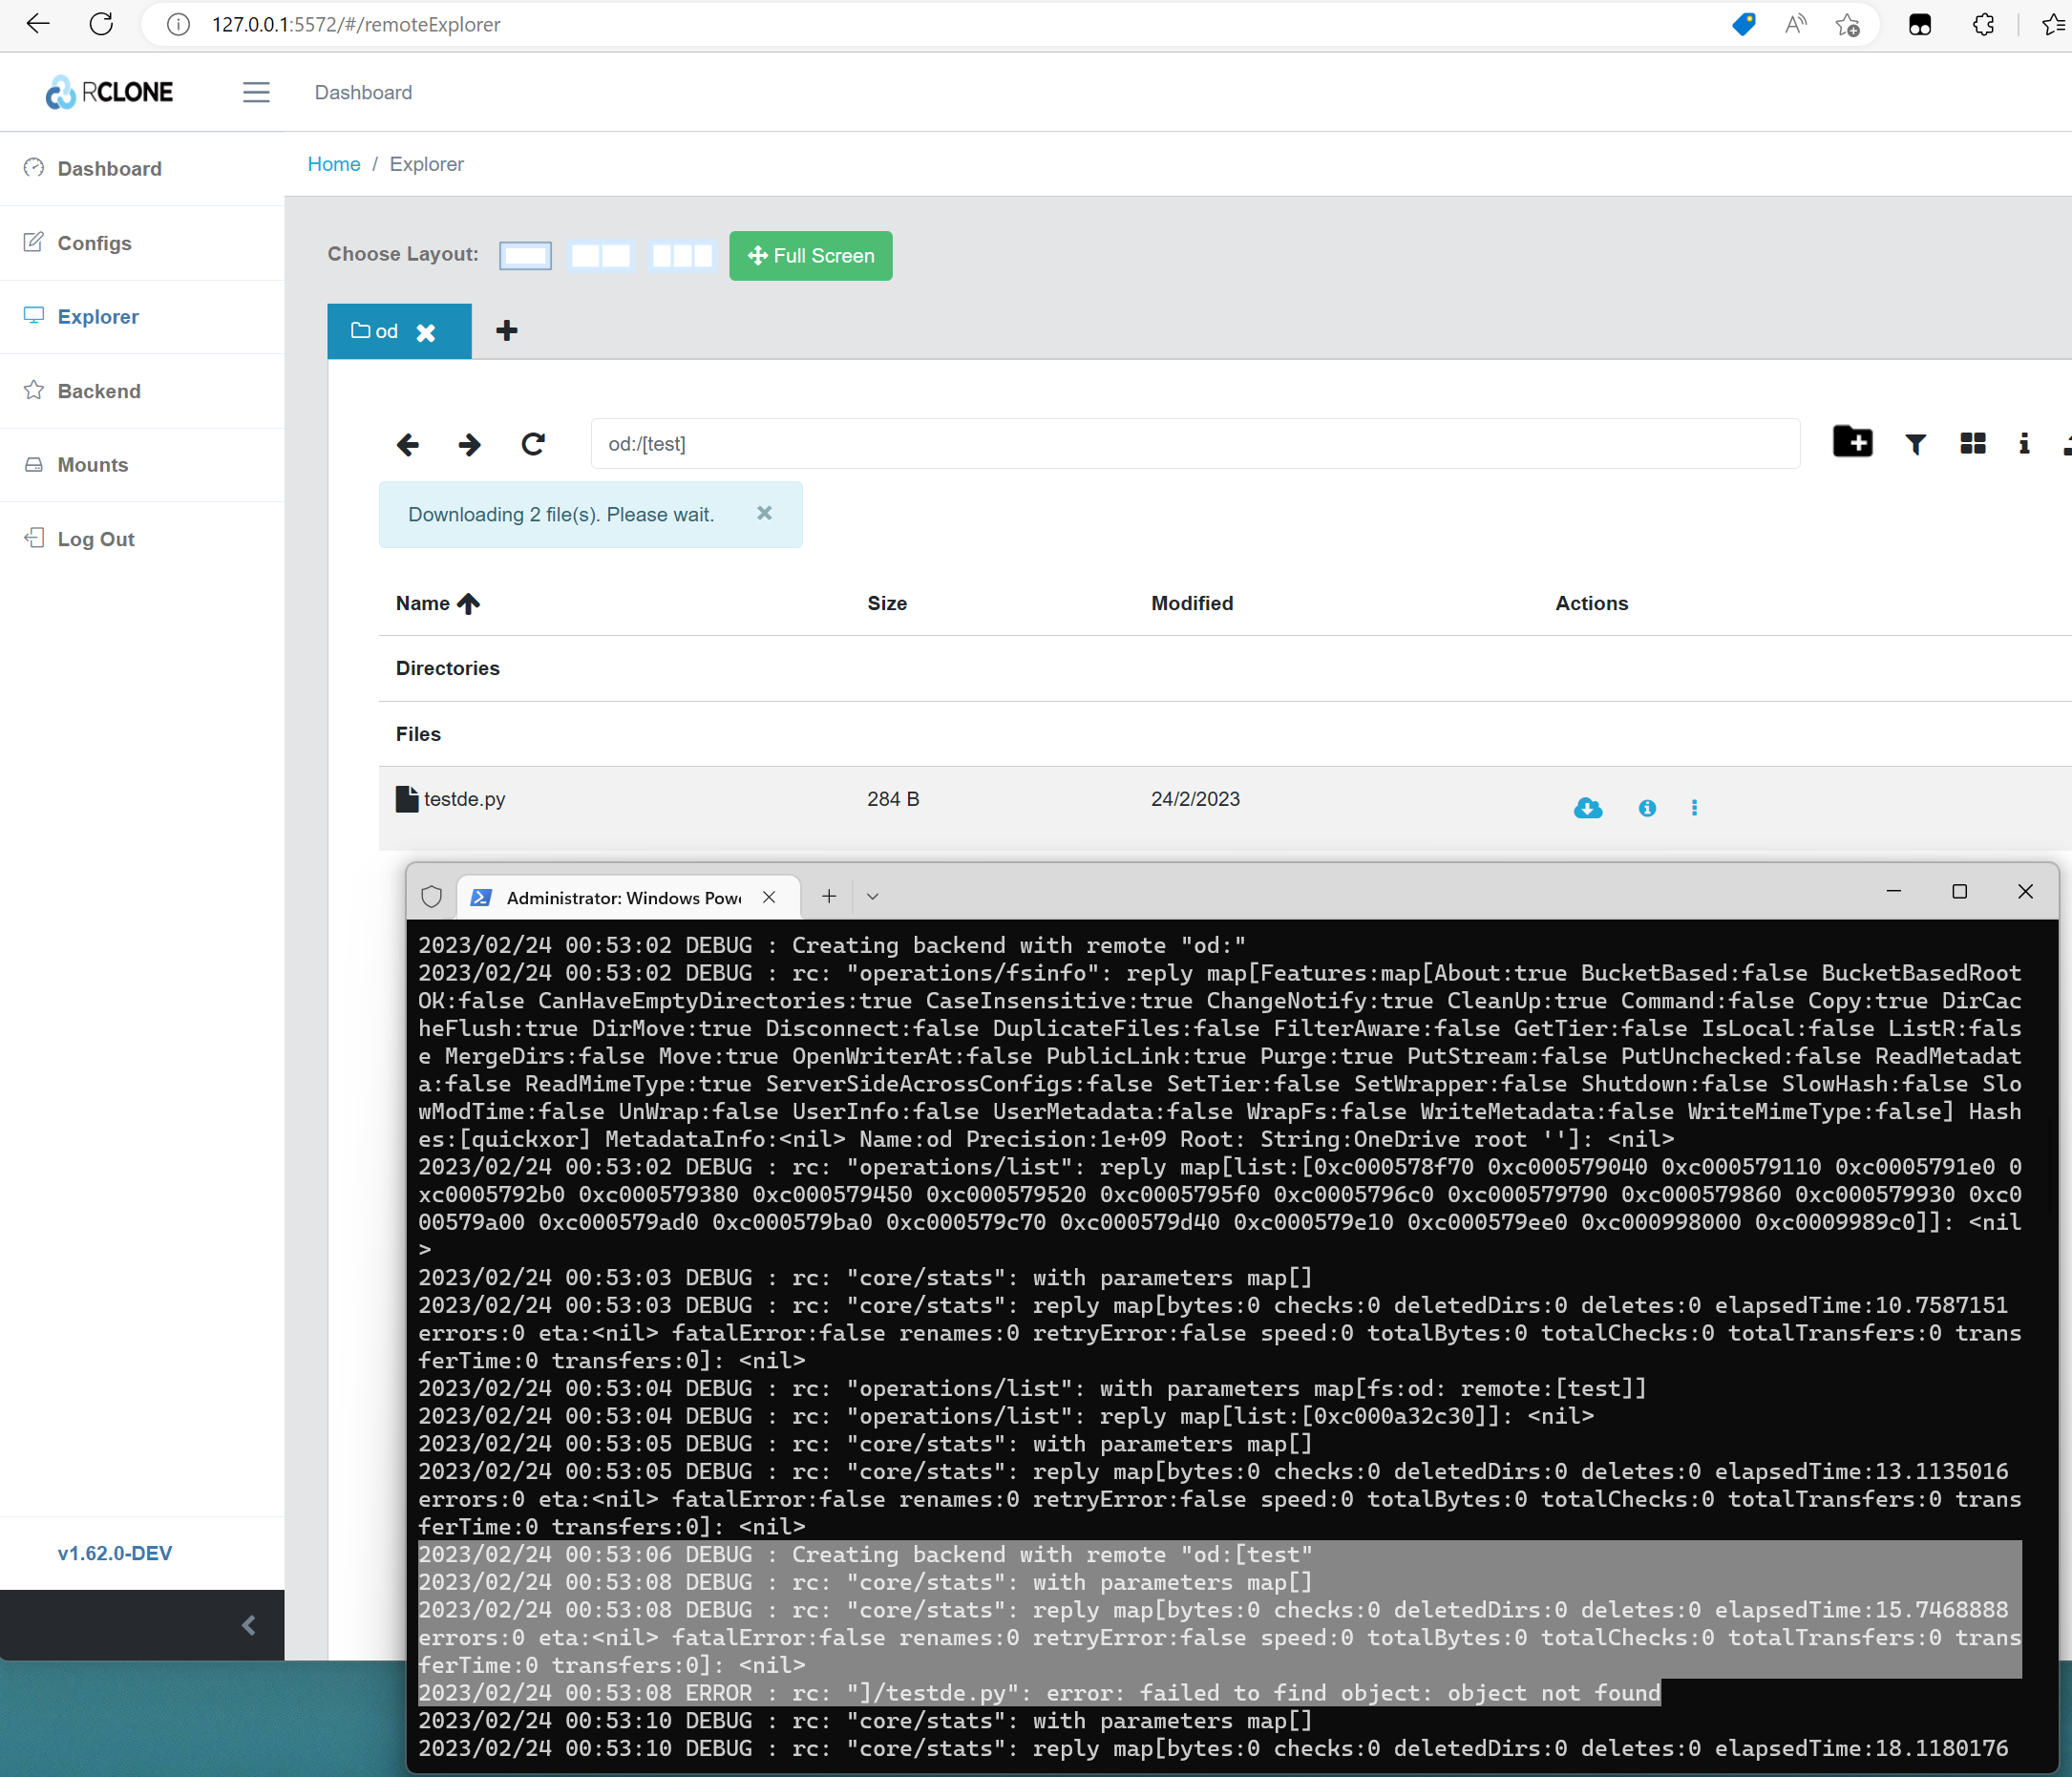Click the remote info icon in toolbar
Viewport: 2072px width, 1777px height.
[x=2023, y=444]
